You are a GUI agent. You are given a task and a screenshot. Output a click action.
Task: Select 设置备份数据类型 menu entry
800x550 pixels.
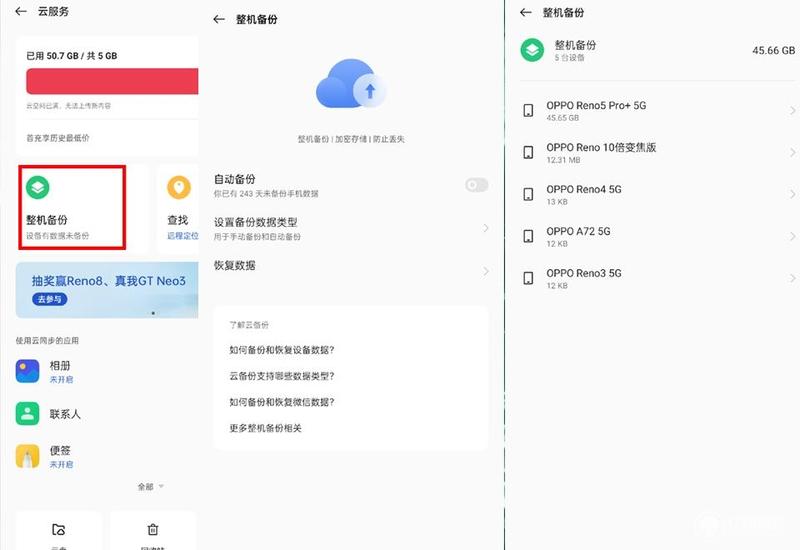[x=351, y=228]
